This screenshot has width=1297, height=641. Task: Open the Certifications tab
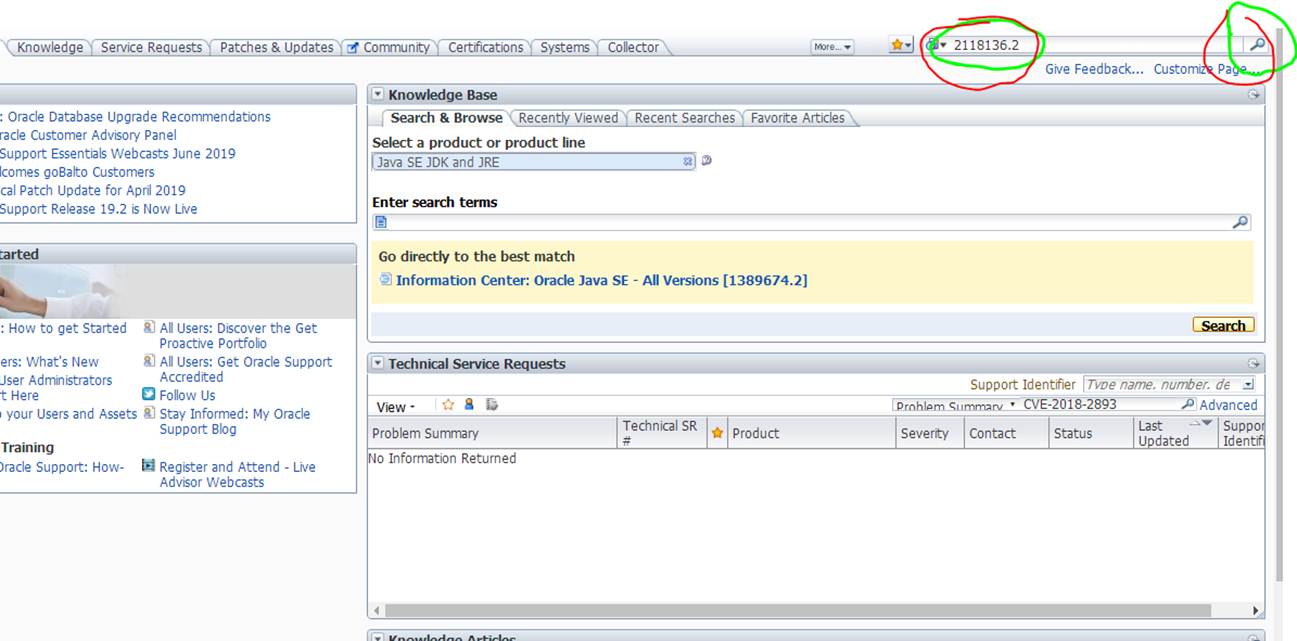tap(485, 47)
